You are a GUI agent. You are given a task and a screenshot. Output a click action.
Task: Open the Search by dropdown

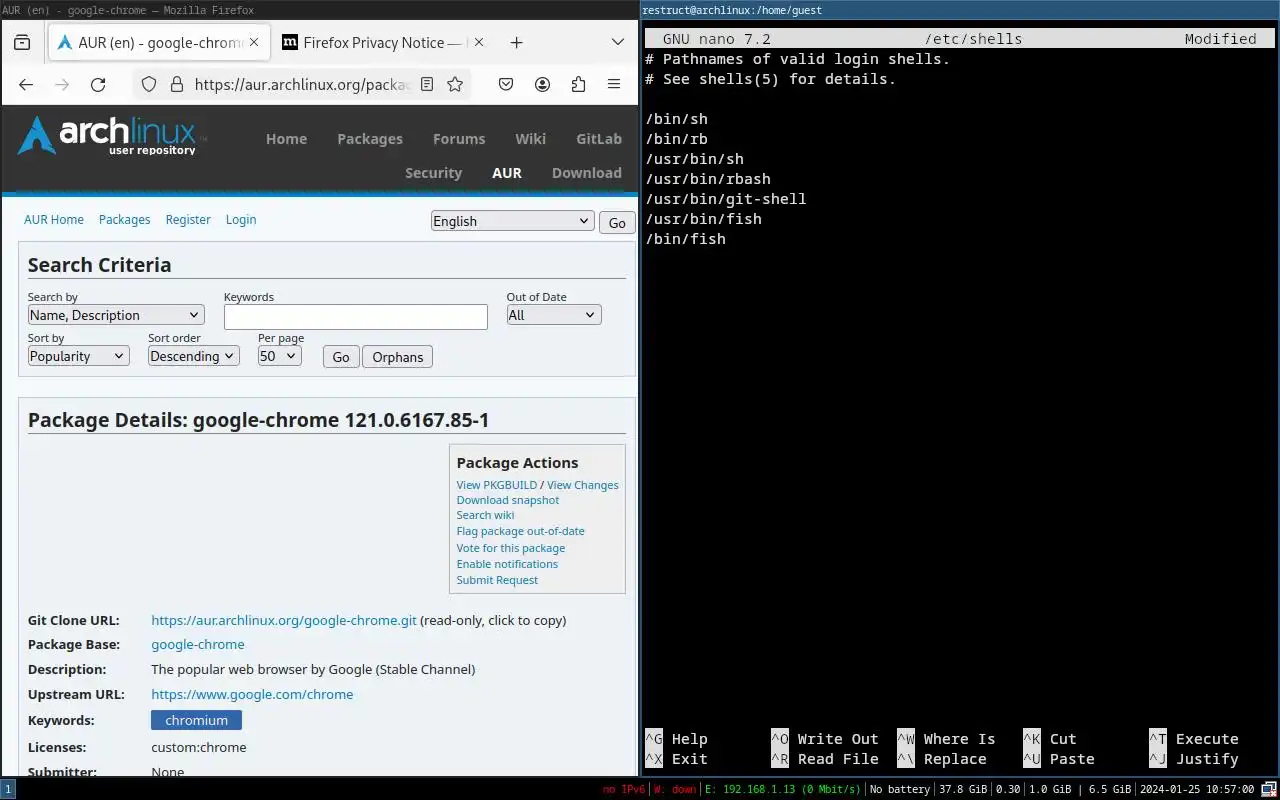click(116, 315)
